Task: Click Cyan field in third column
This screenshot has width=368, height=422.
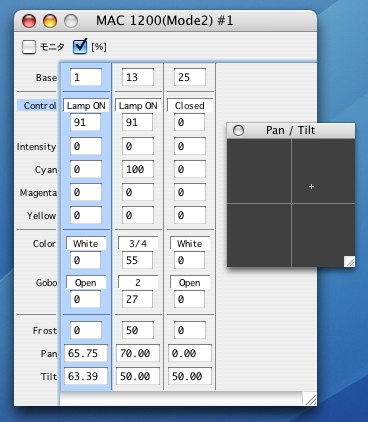Action: [x=190, y=169]
